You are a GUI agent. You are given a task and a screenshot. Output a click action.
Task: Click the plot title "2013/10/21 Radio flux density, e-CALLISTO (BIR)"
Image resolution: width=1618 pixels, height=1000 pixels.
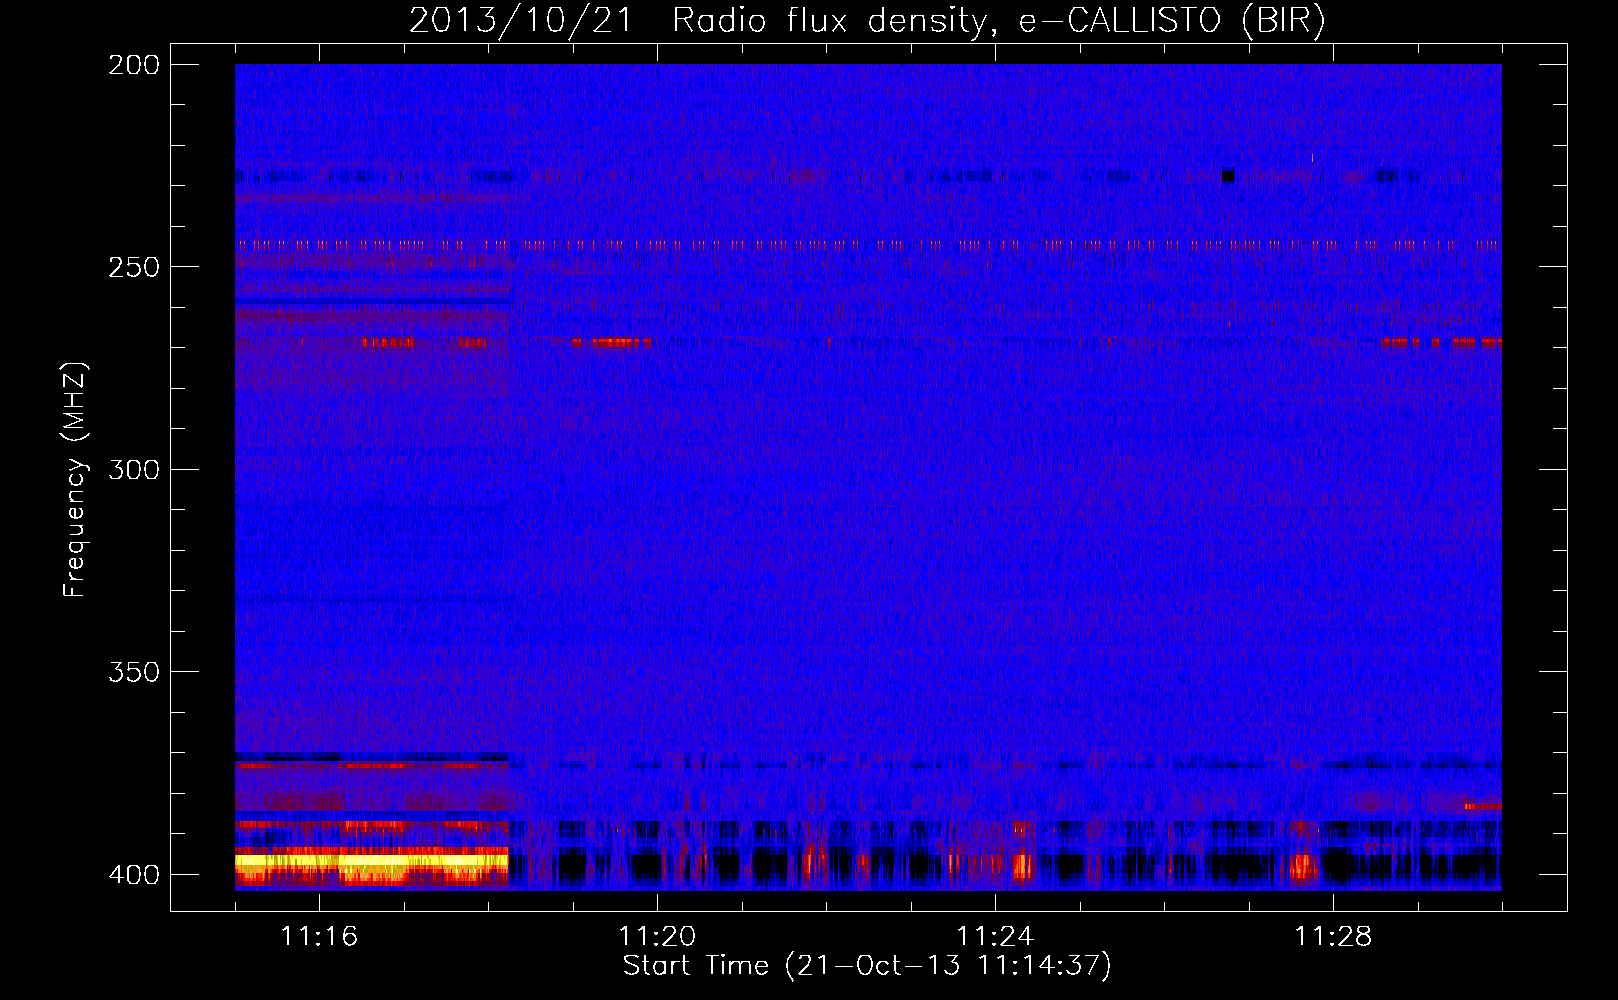pyautogui.click(x=867, y=20)
